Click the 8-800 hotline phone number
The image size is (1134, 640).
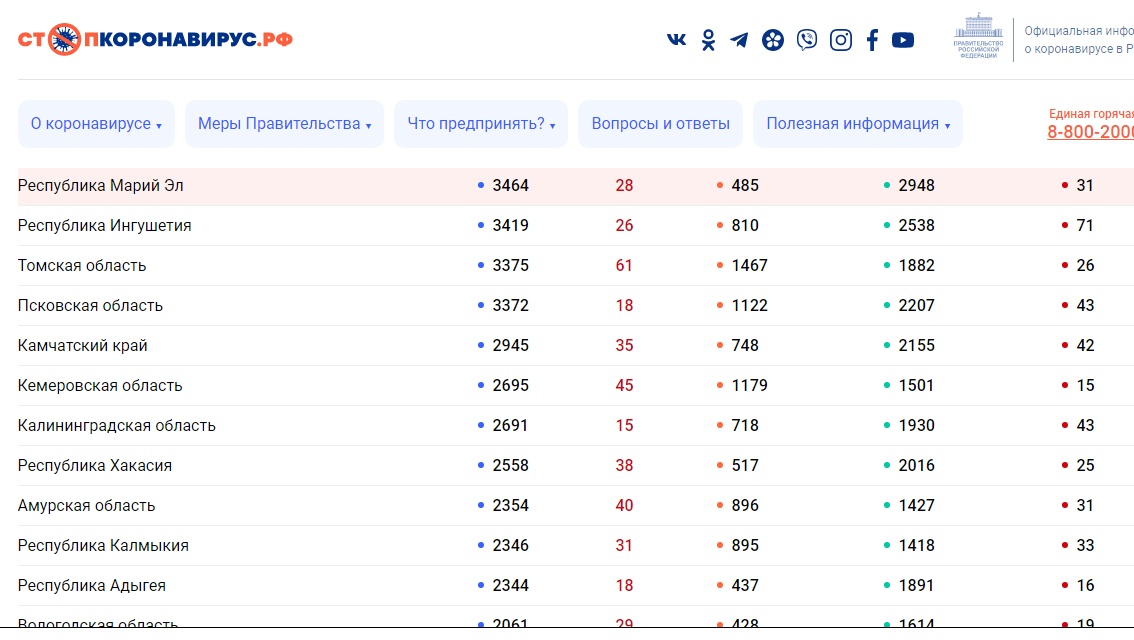tap(1090, 132)
